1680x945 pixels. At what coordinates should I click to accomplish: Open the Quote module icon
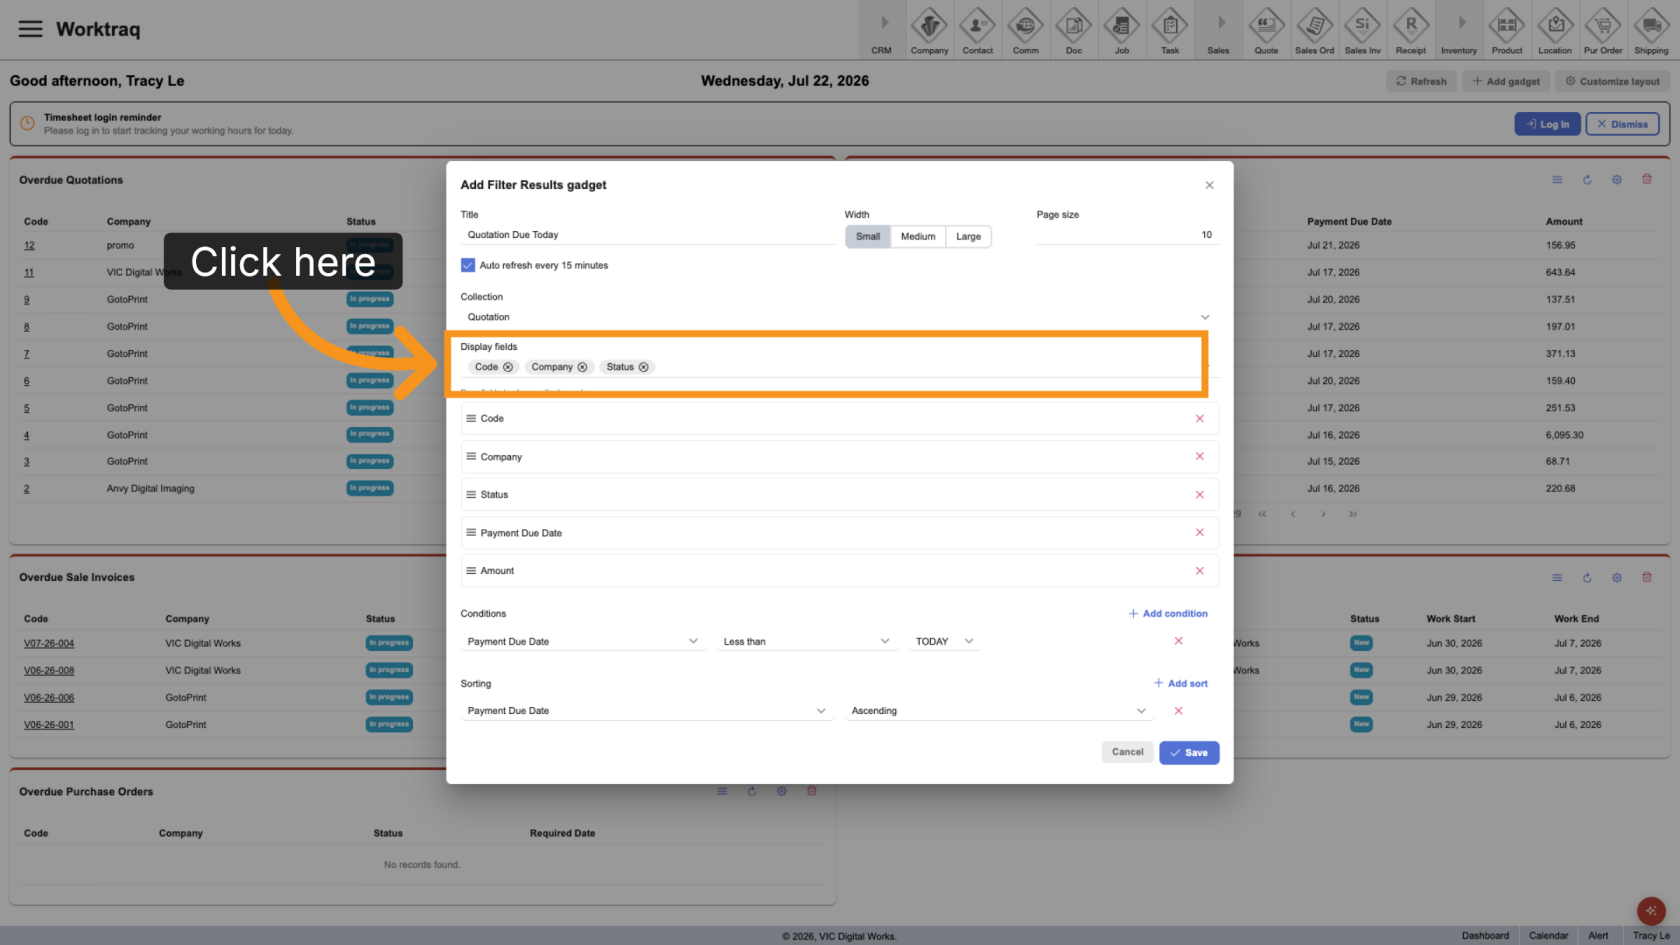(1266, 31)
